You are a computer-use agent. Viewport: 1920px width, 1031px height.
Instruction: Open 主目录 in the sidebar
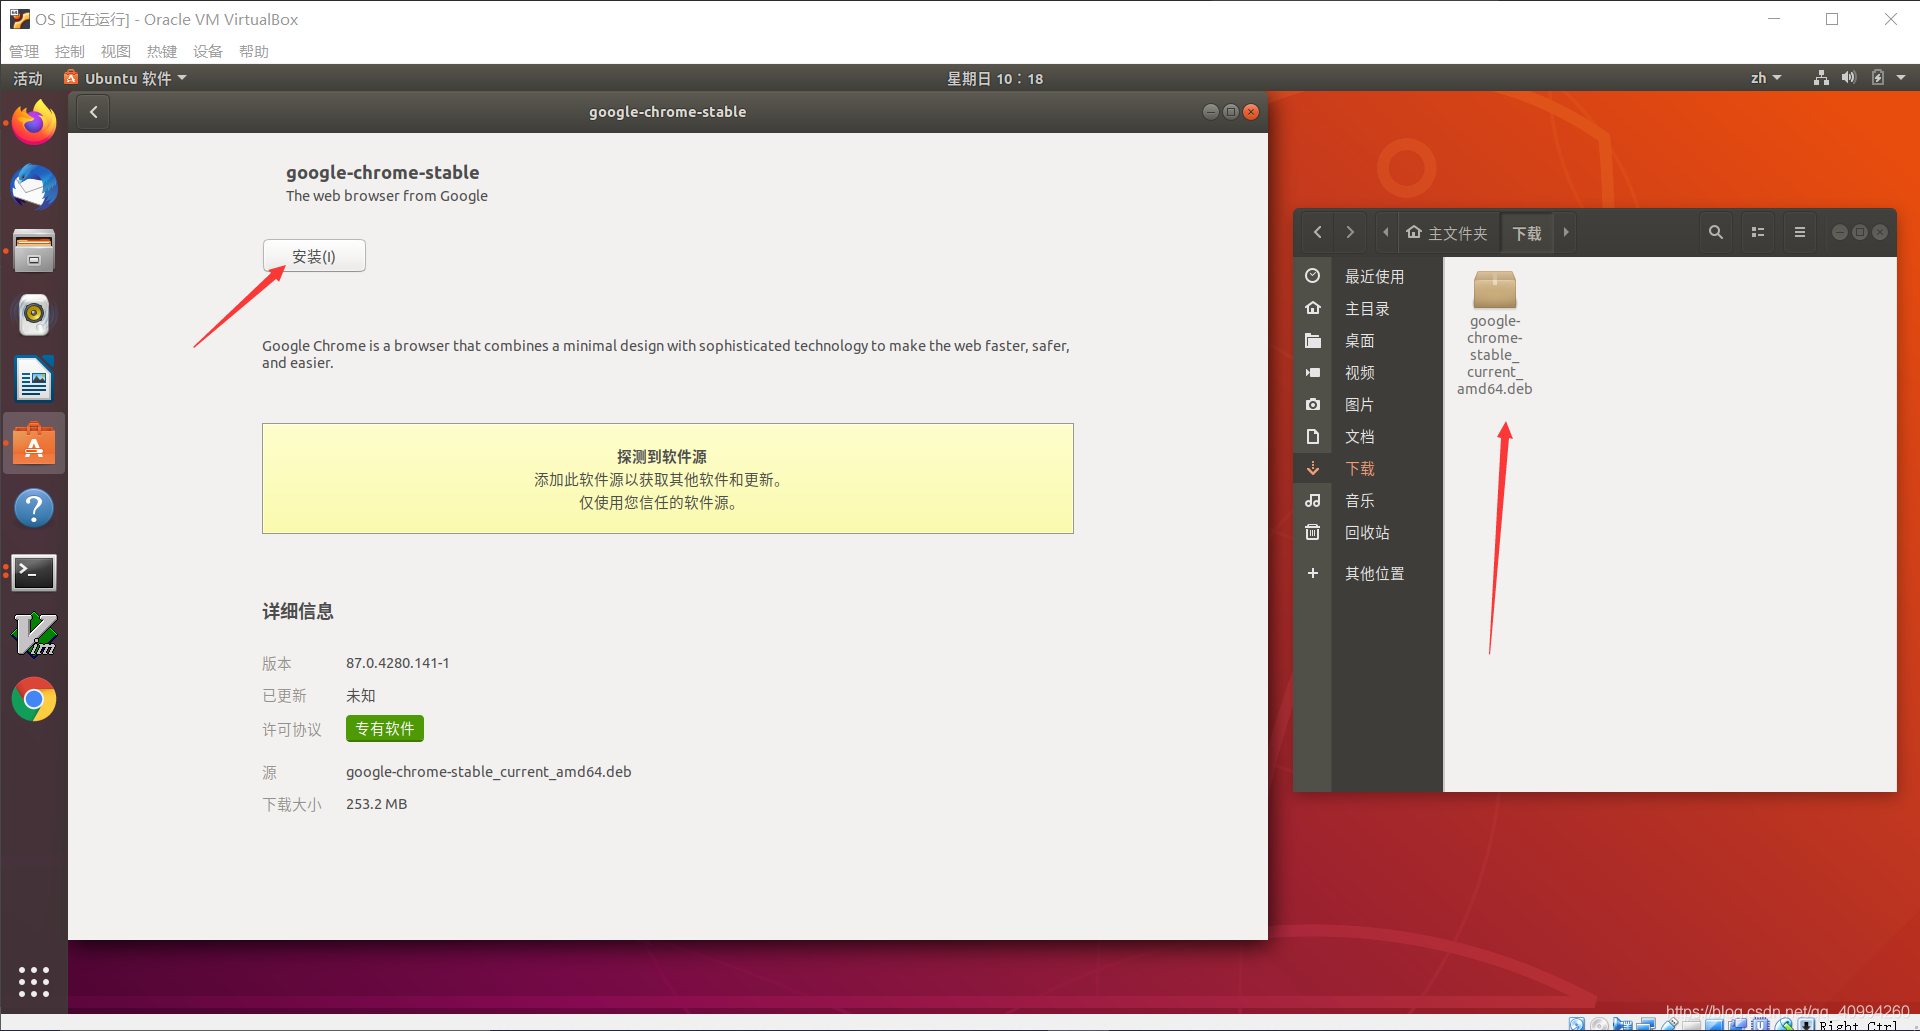[1368, 308]
